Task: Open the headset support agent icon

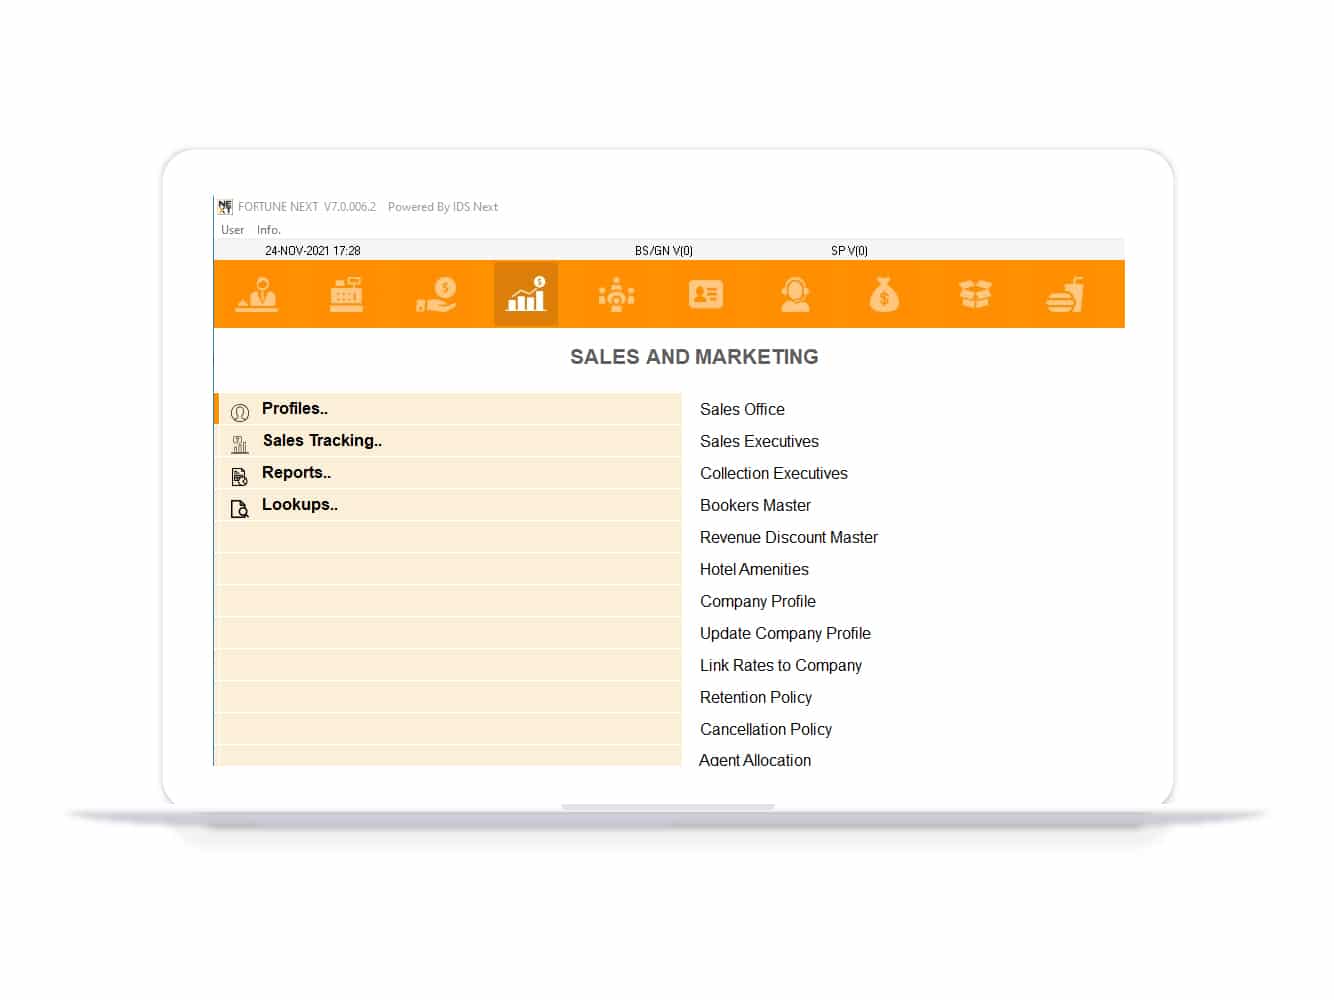Action: 795,295
